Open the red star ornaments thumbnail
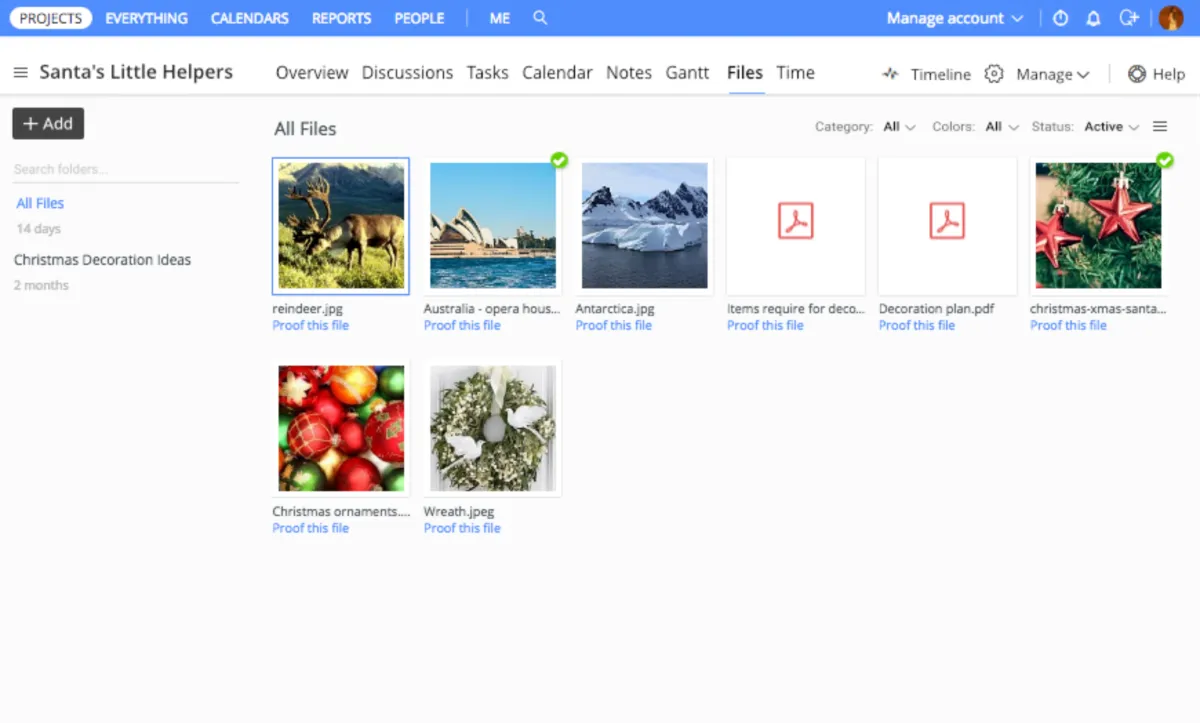 click(x=1099, y=226)
